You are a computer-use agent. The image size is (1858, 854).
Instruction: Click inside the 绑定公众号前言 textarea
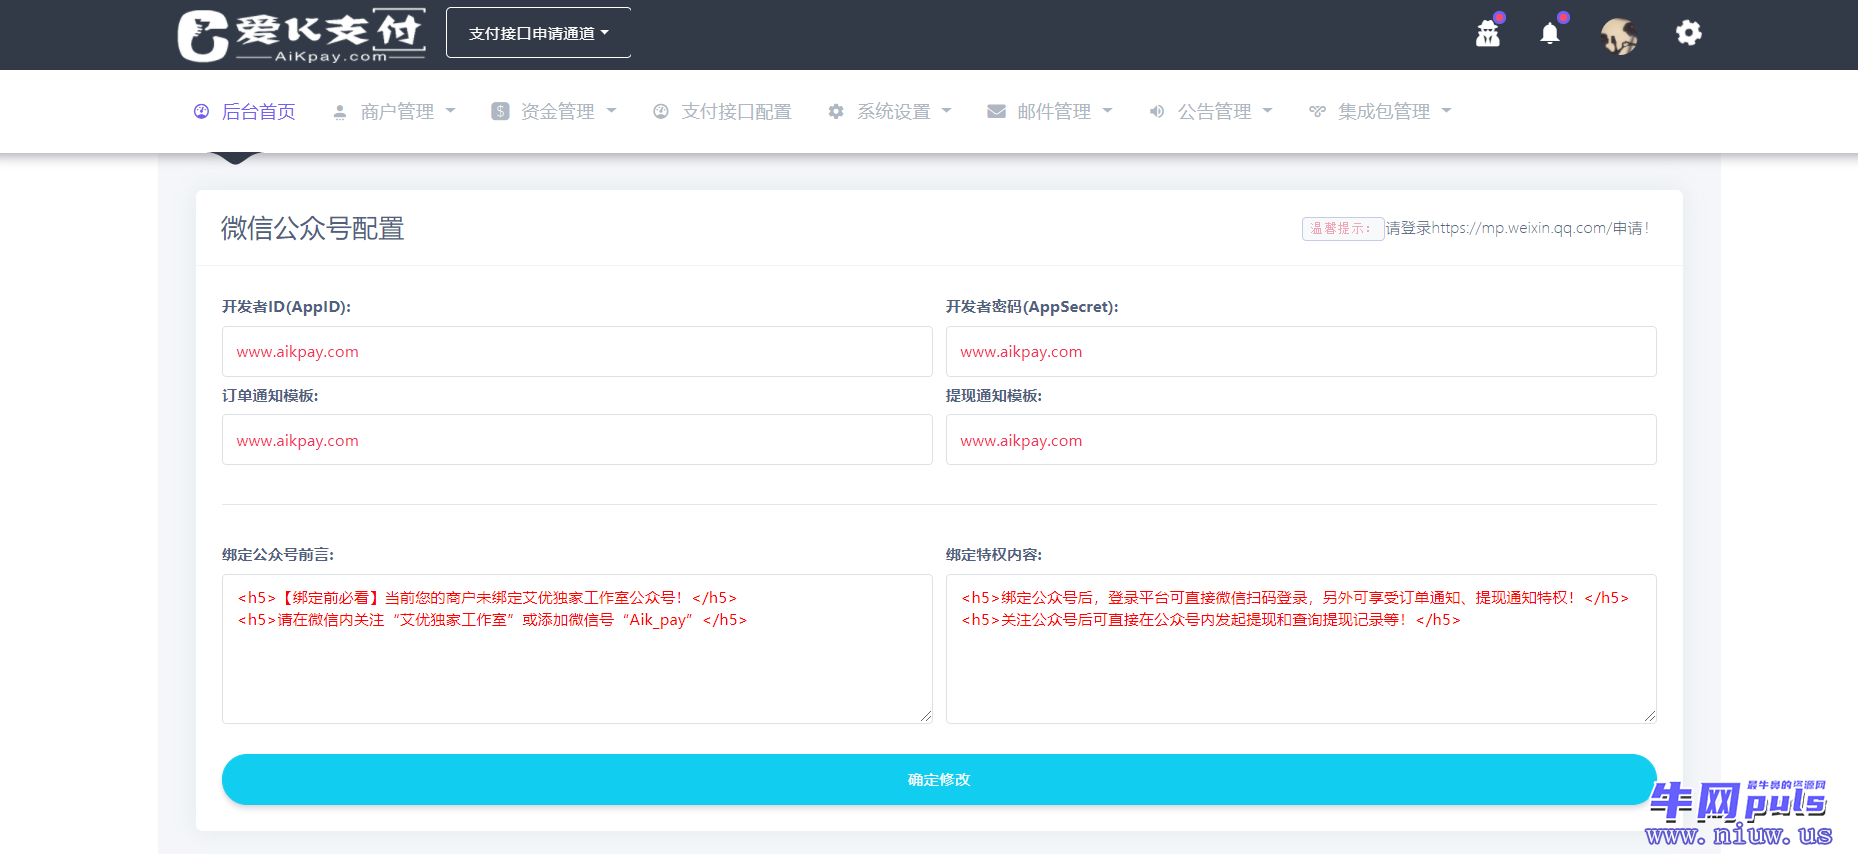(x=577, y=649)
